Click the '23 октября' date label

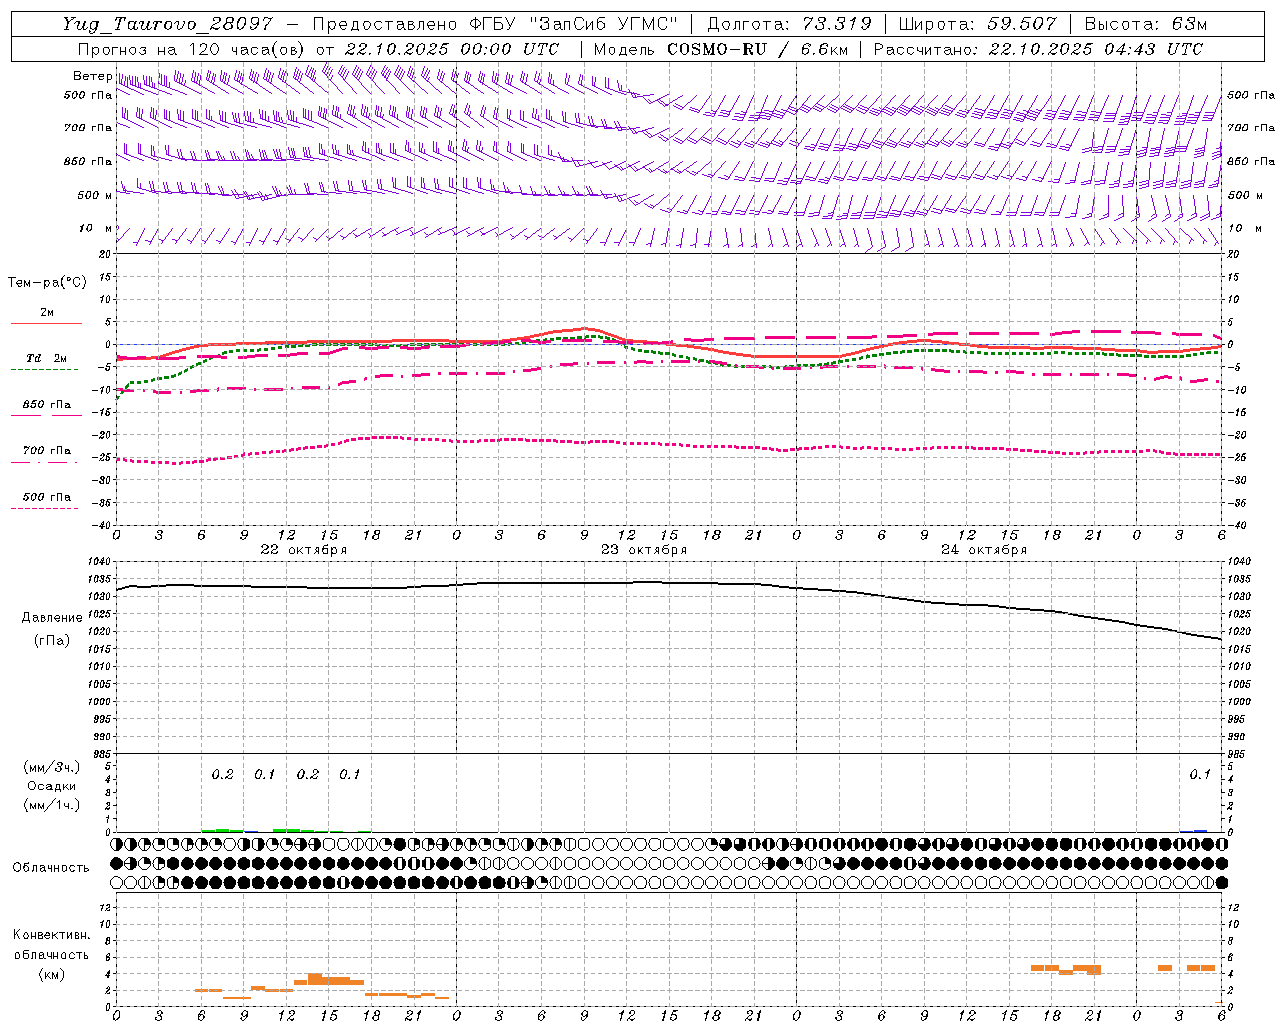644,550
